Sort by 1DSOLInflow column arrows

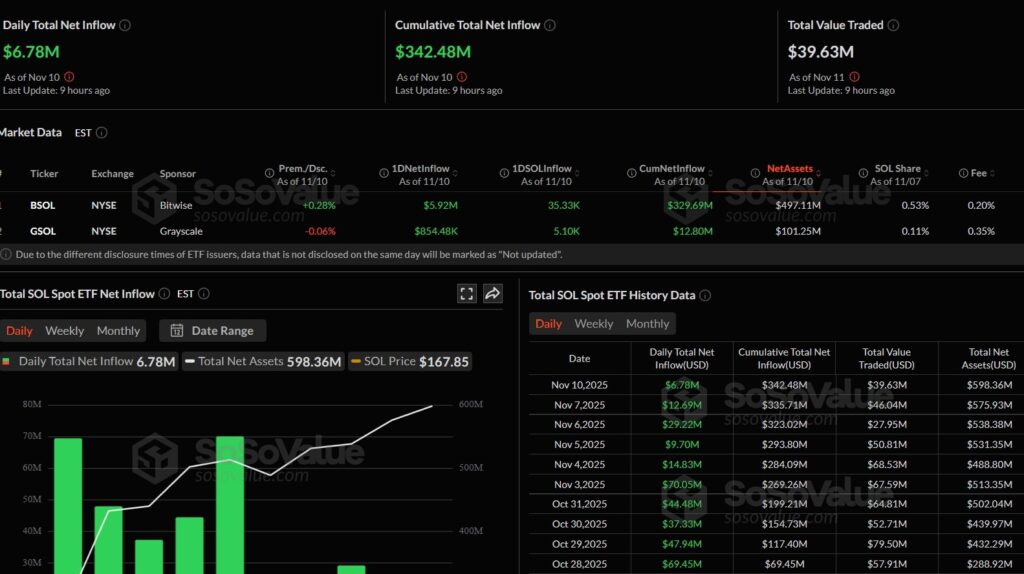pos(577,173)
